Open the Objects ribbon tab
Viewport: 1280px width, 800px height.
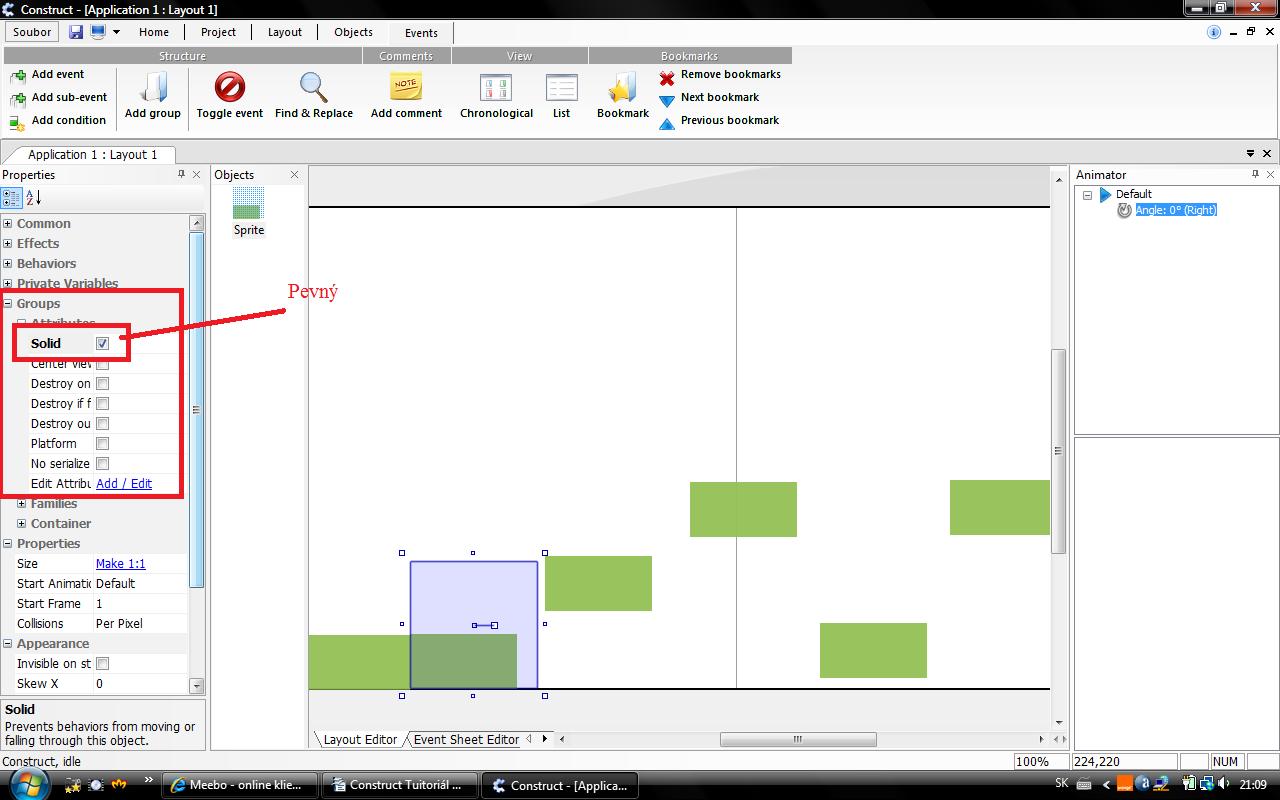(353, 32)
